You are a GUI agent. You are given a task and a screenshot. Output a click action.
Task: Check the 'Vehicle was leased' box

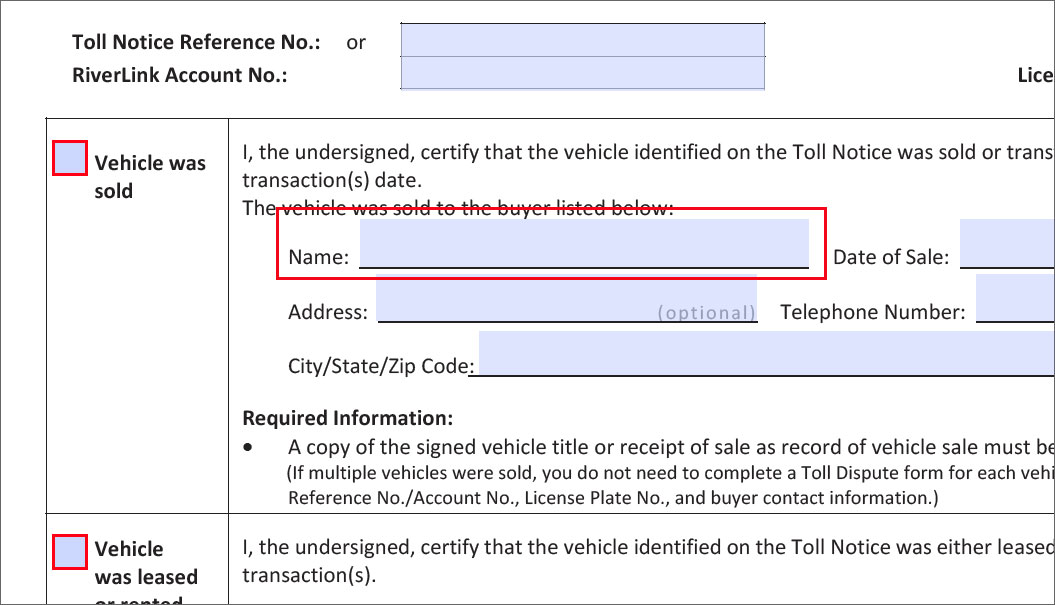[x=70, y=552]
